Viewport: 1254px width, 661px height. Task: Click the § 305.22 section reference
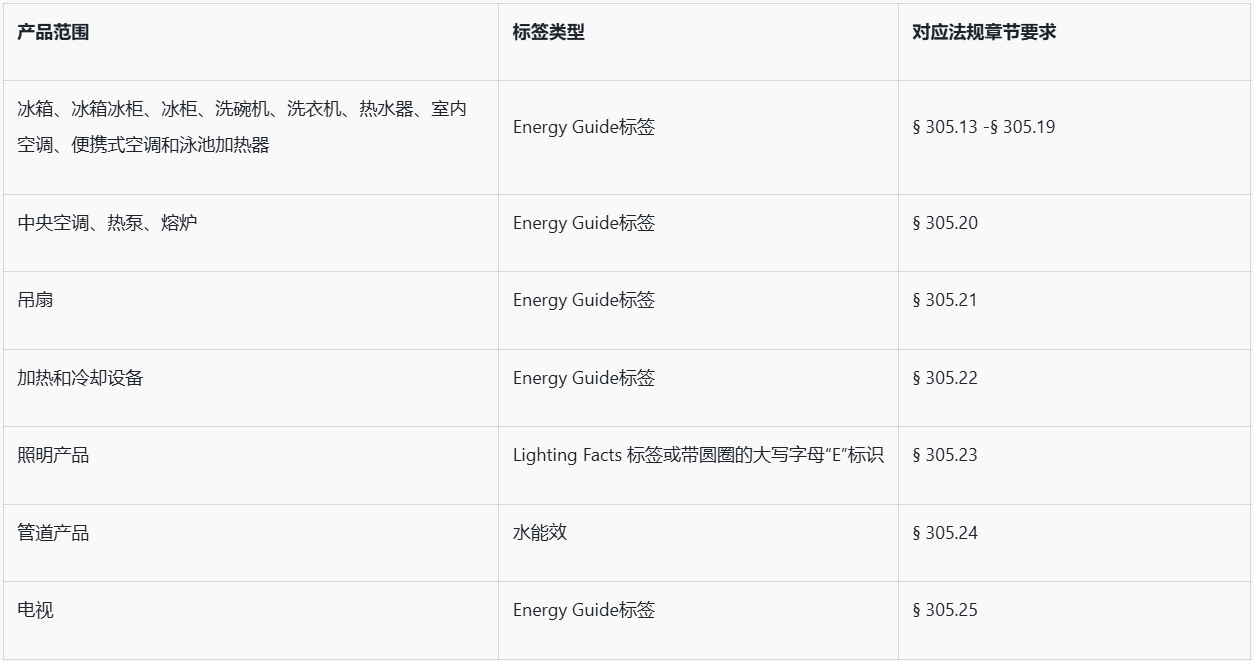point(944,378)
